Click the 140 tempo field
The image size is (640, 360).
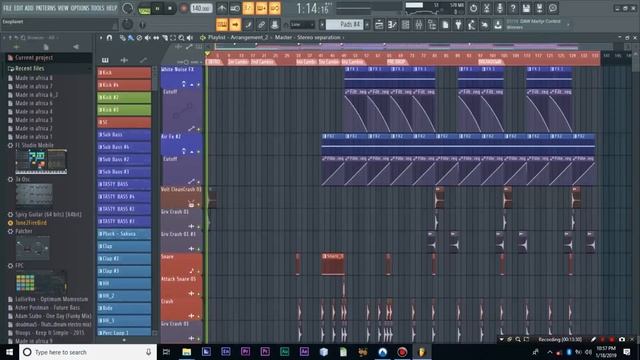tap(201, 8)
